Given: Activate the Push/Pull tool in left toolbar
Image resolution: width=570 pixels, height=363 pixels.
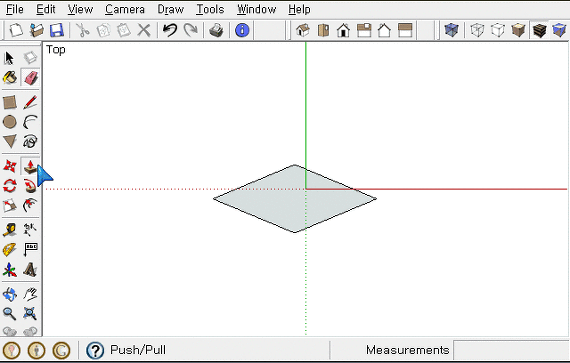Looking at the screenshot, I should pyautogui.click(x=30, y=166).
